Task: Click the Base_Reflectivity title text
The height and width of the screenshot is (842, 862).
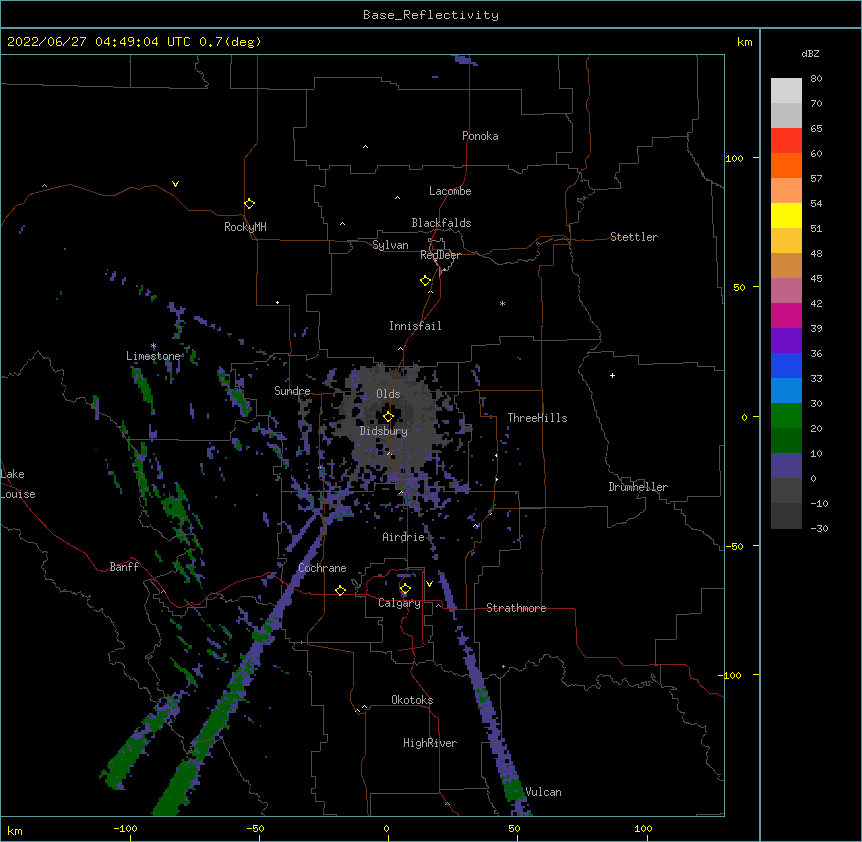Action: click(x=431, y=15)
